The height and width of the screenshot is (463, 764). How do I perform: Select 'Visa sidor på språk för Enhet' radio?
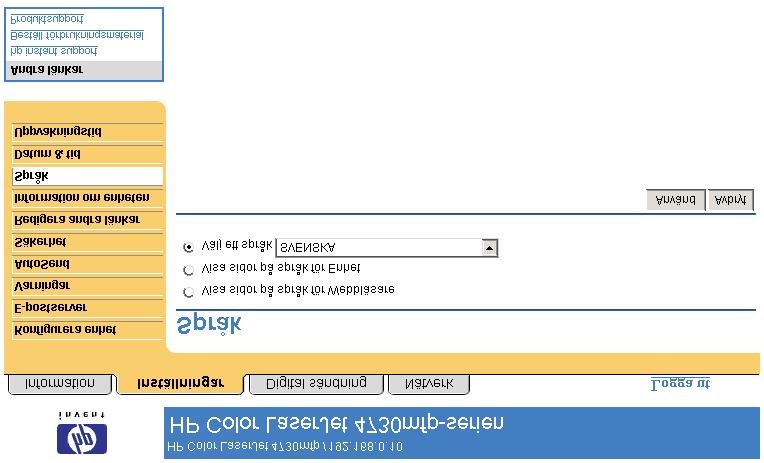(188, 270)
